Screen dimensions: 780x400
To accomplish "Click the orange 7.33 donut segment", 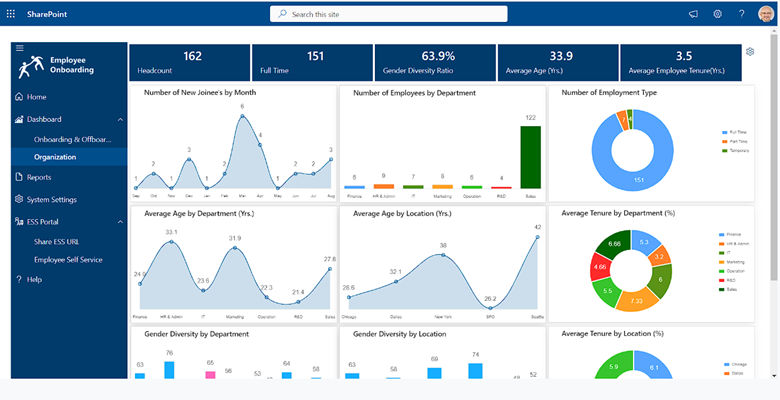I will [636, 301].
